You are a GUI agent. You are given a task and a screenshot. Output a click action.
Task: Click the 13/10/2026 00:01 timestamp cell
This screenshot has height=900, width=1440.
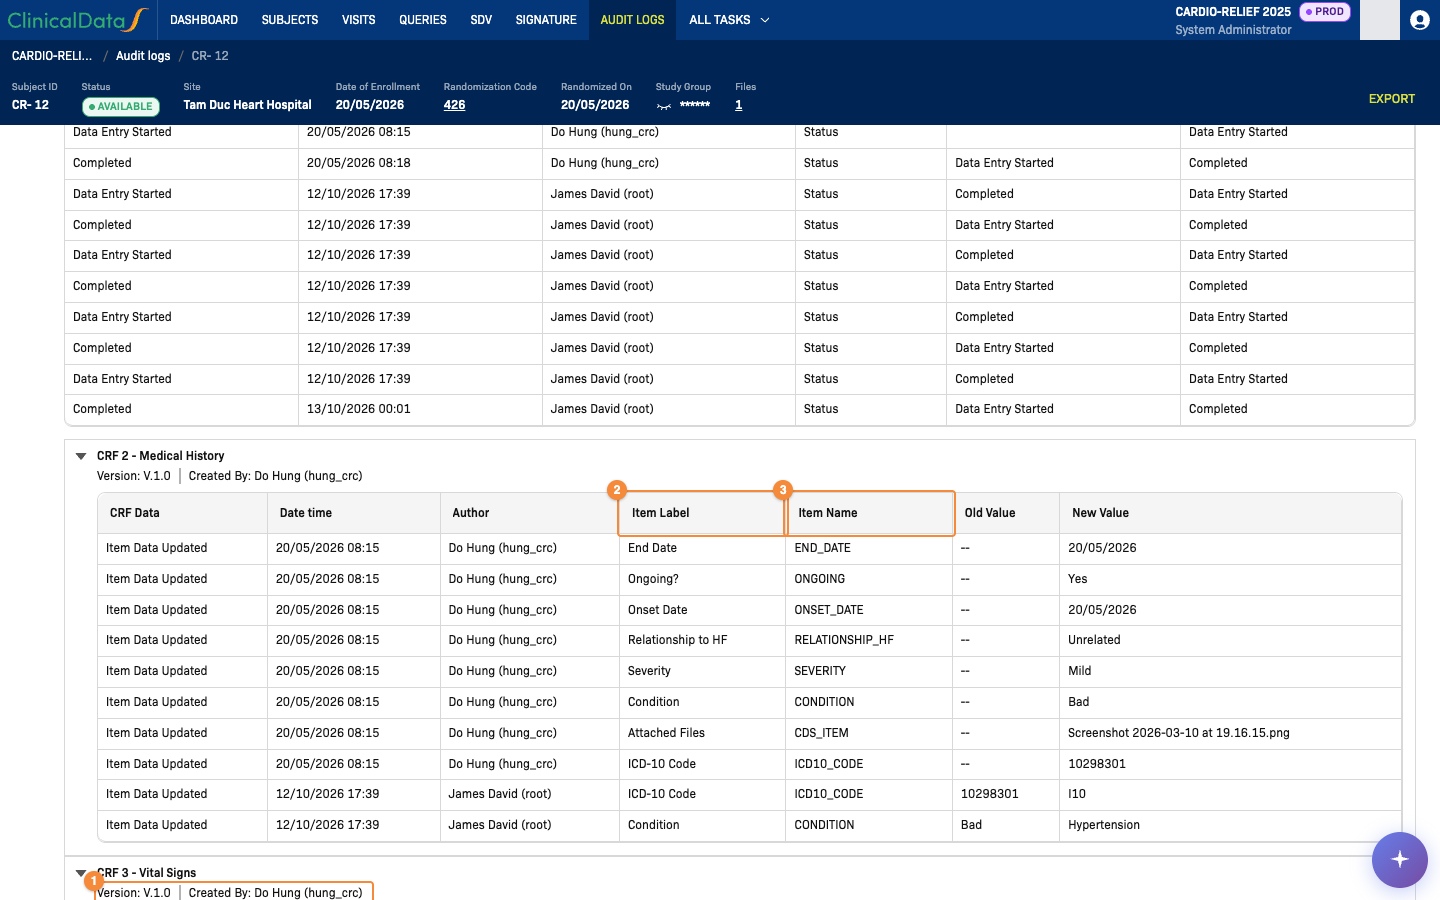coord(420,409)
